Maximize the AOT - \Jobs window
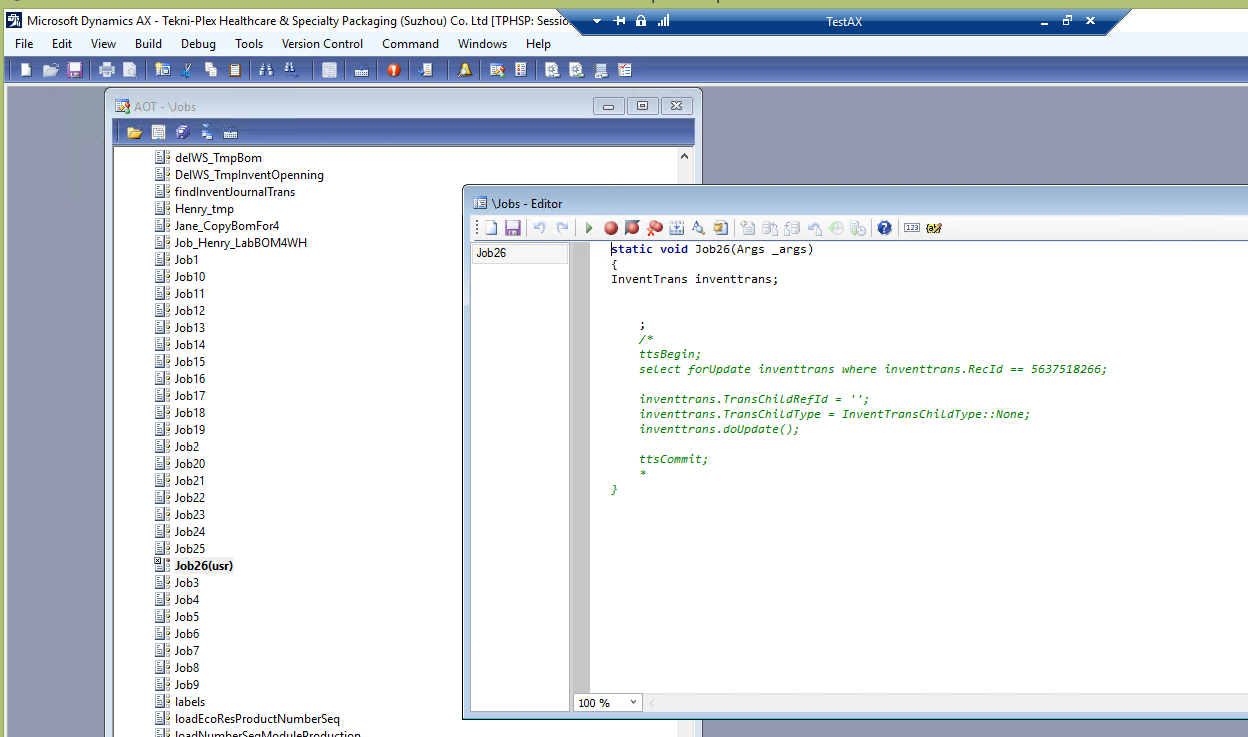Viewport: 1248px width, 737px height. click(x=643, y=106)
